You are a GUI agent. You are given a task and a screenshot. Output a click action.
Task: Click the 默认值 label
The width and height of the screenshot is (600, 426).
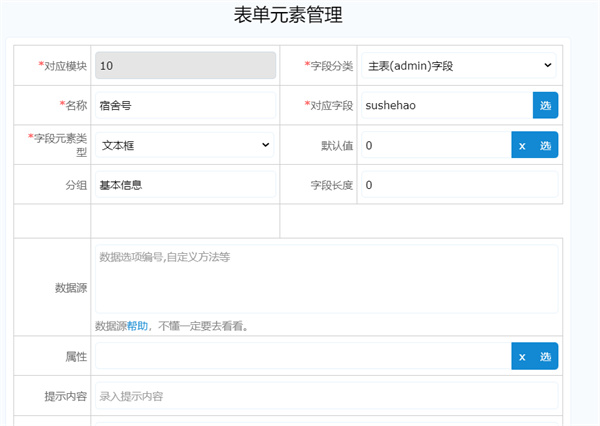[x=337, y=145]
